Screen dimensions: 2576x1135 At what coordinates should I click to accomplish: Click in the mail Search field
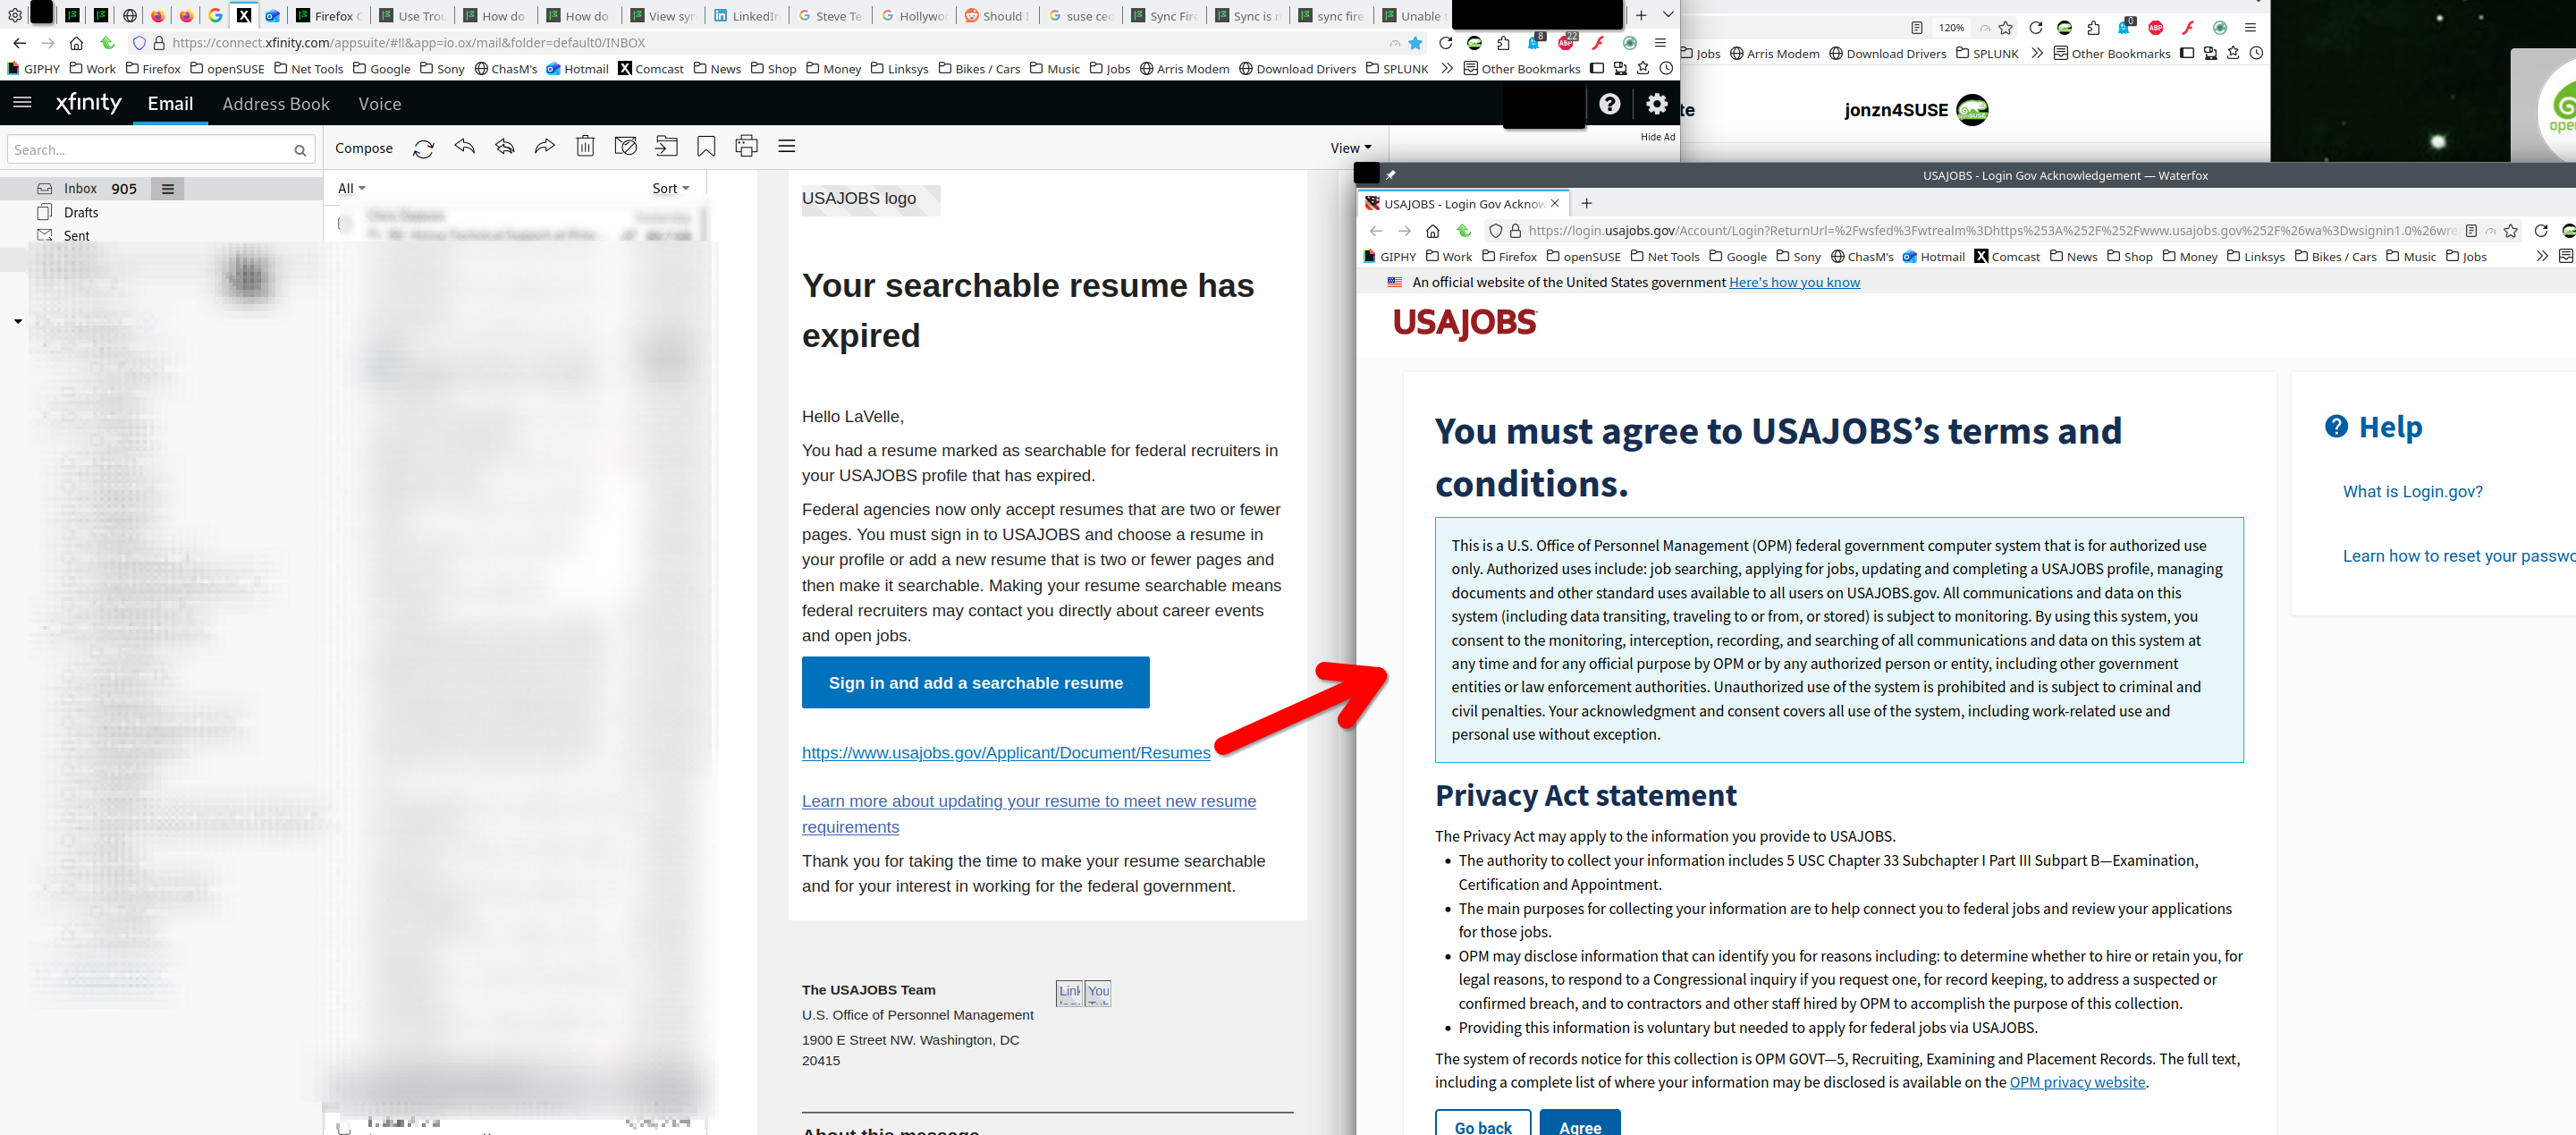pos(150,150)
